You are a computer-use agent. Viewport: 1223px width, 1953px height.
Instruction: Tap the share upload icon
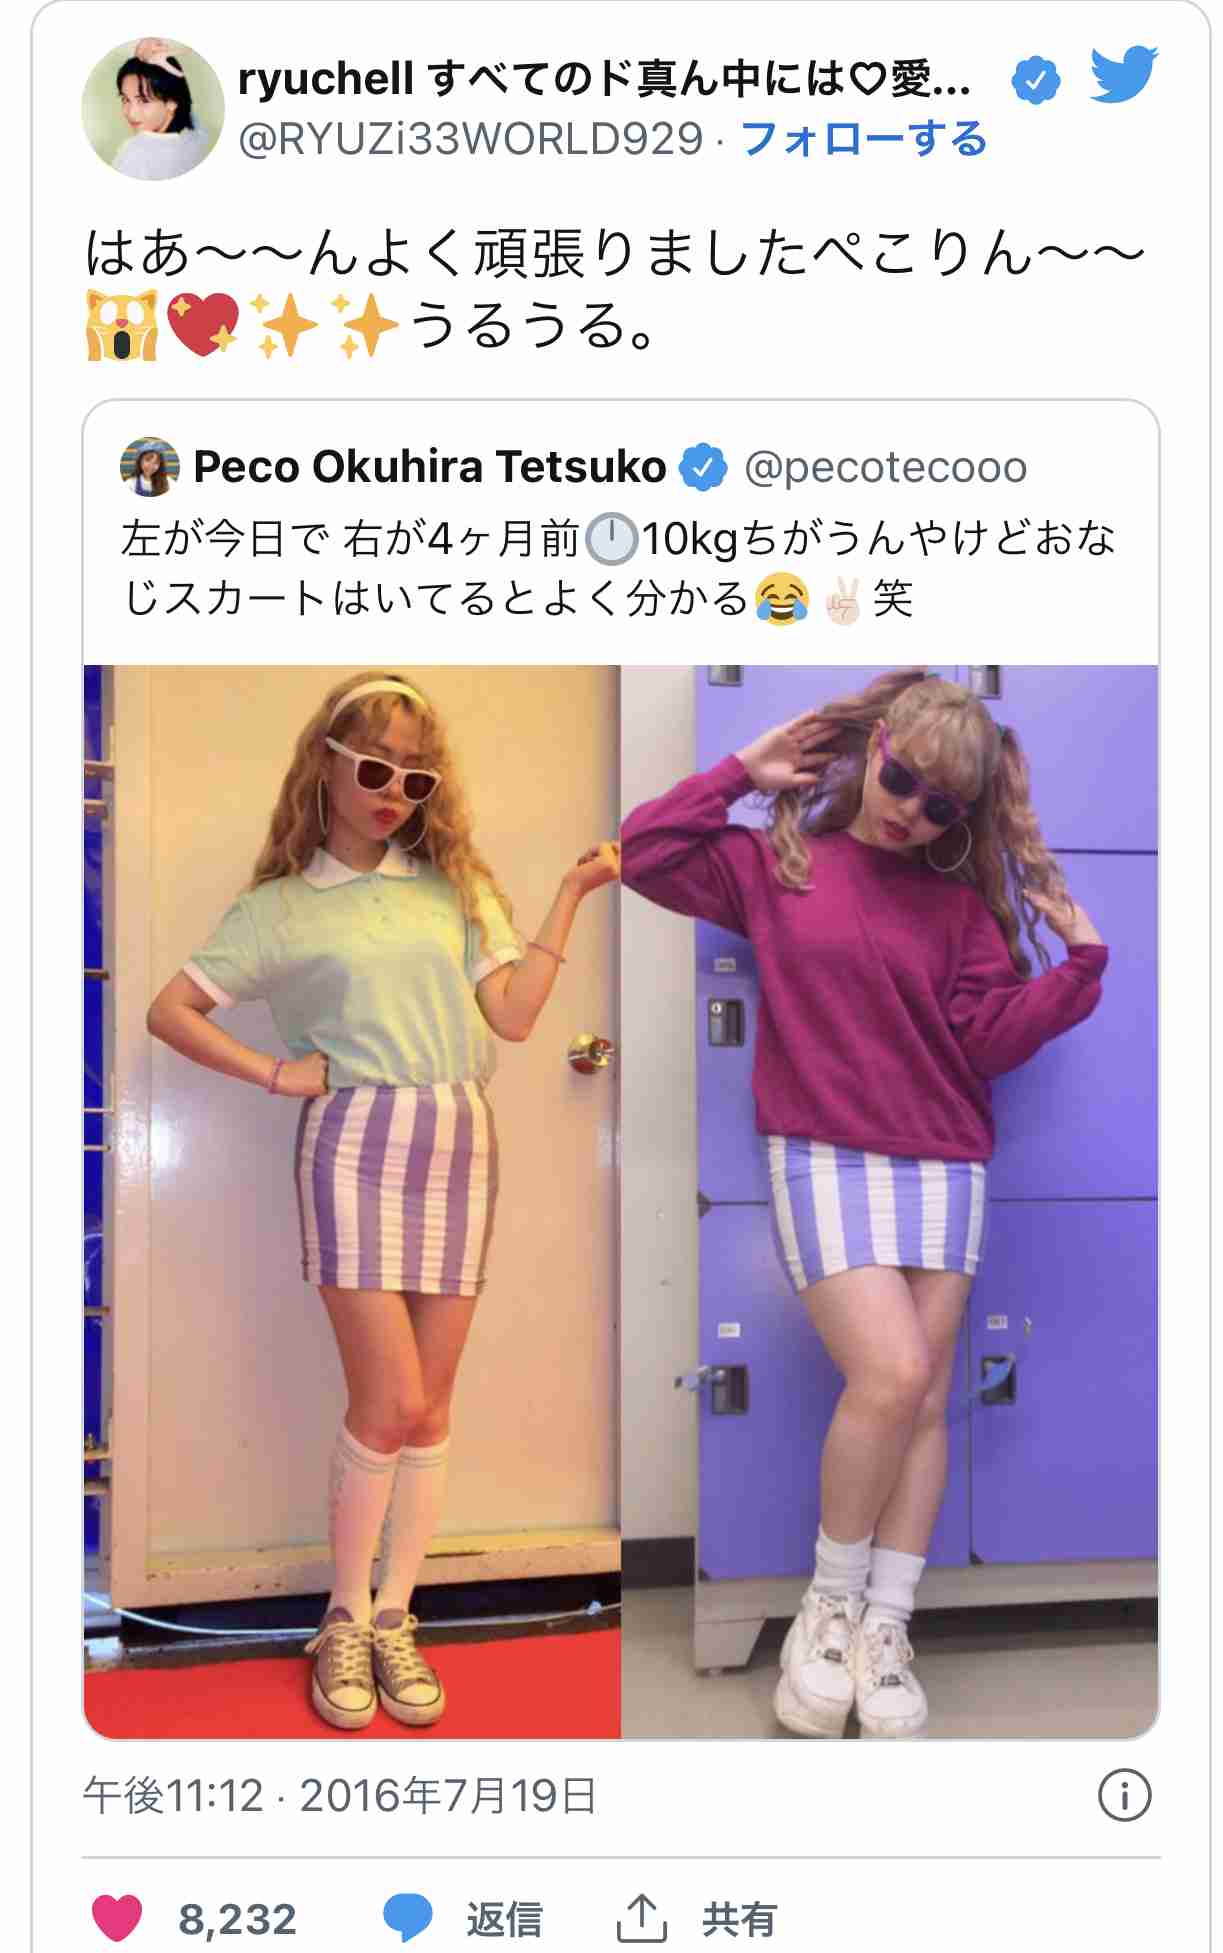tap(641, 1918)
